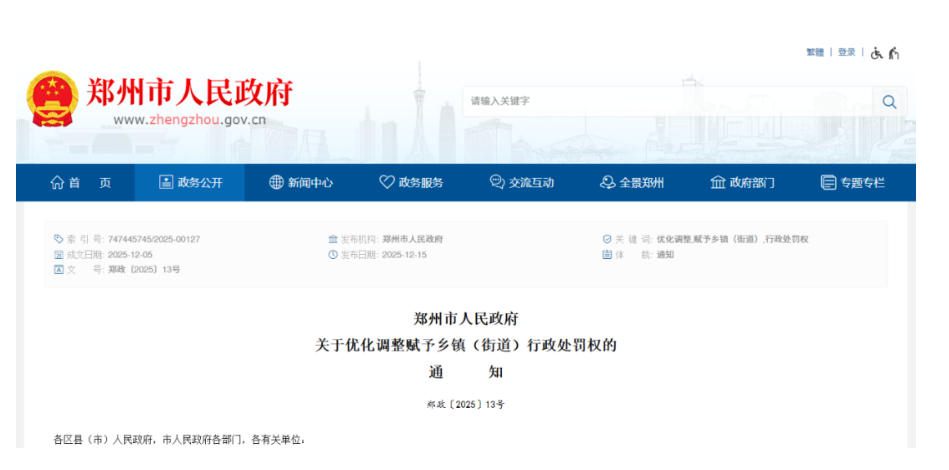Open the 政府部门 navigation tab
The image size is (949, 470).
coord(742,182)
